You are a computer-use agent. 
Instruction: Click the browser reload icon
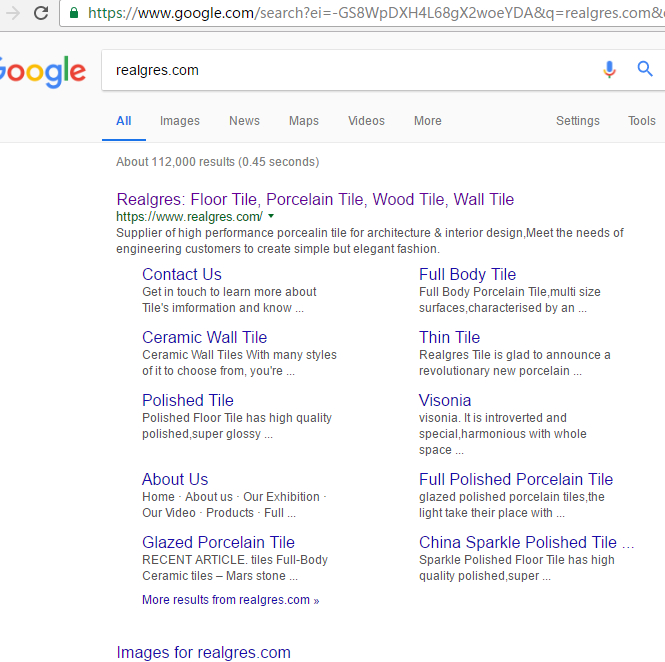click(41, 13)
